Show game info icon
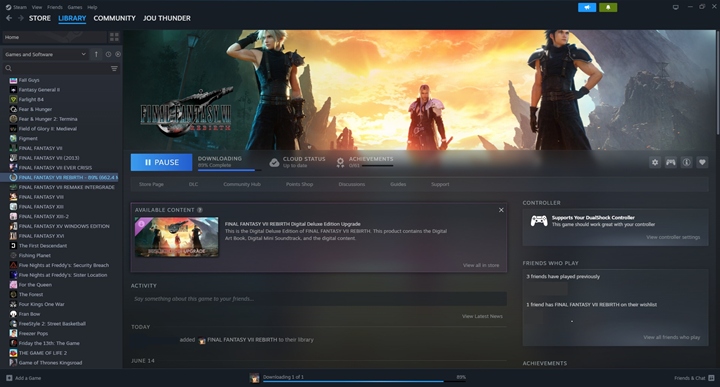This screenshot has height=387, width=720. pyautogui.click(x=686, y=163)
